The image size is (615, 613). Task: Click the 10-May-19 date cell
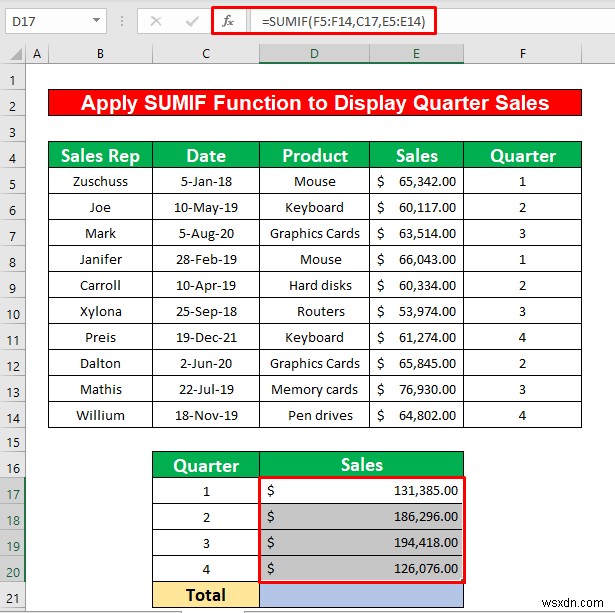pos(206,207)
